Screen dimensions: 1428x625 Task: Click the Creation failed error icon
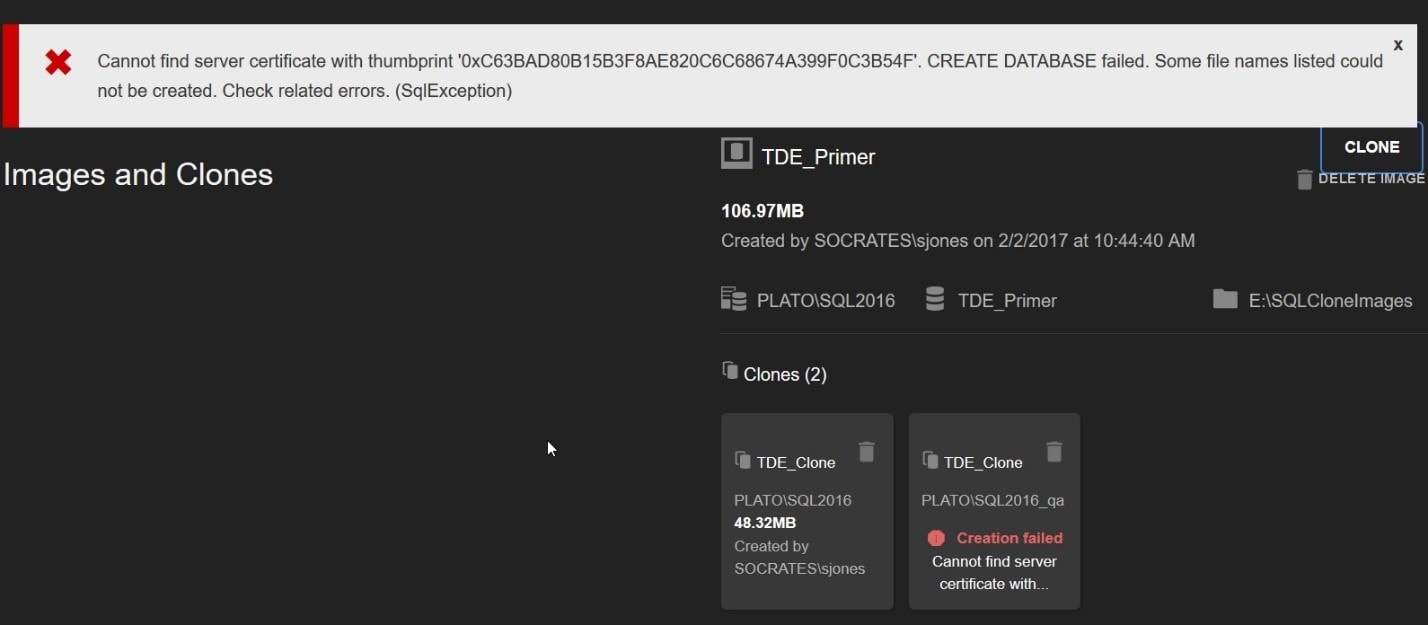tap(936, 537)
